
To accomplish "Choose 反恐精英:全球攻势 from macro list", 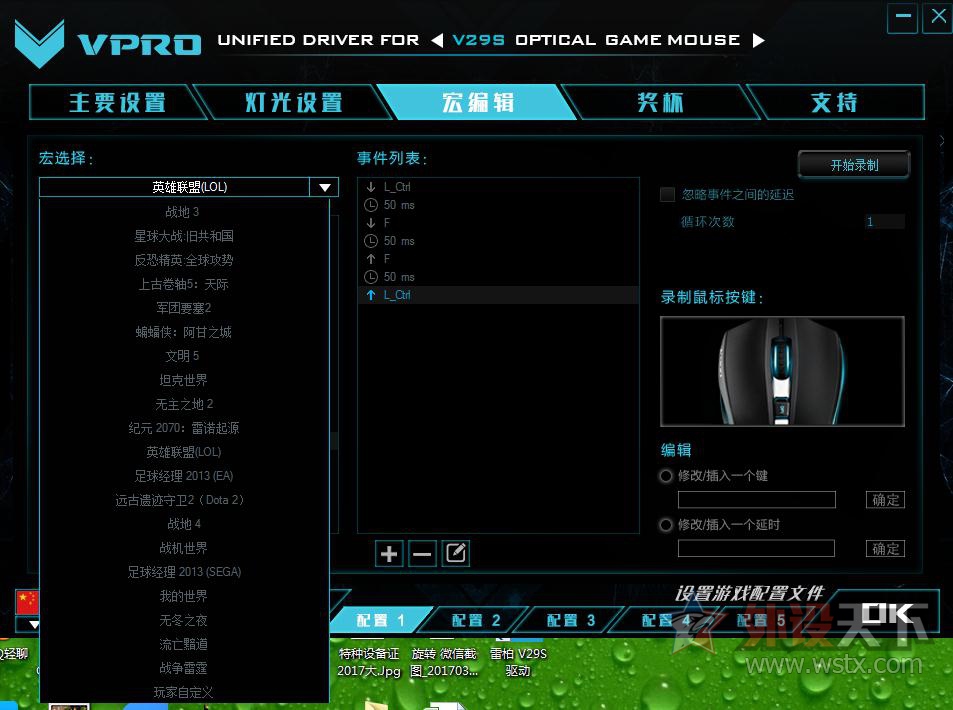I will (184, 260).
